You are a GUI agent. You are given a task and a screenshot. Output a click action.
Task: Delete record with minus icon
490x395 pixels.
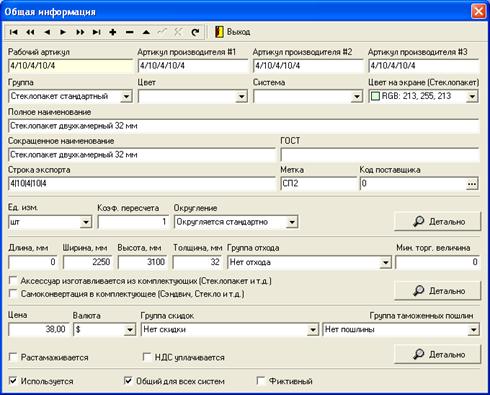tap(129, 32)
